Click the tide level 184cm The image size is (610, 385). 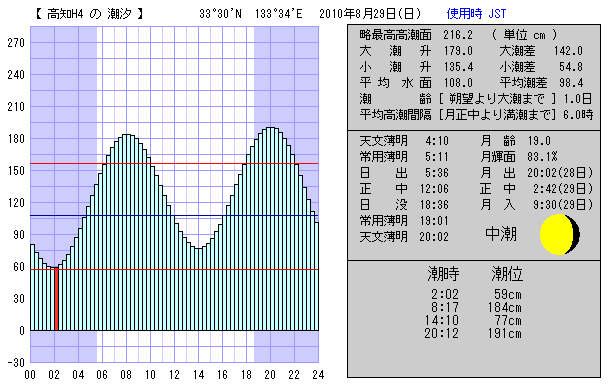coord(505,307)
